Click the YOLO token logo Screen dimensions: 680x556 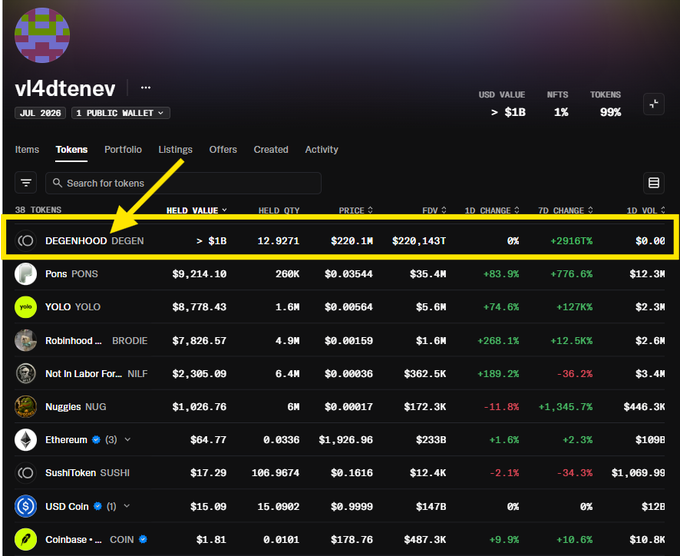(x=26, y=307)
